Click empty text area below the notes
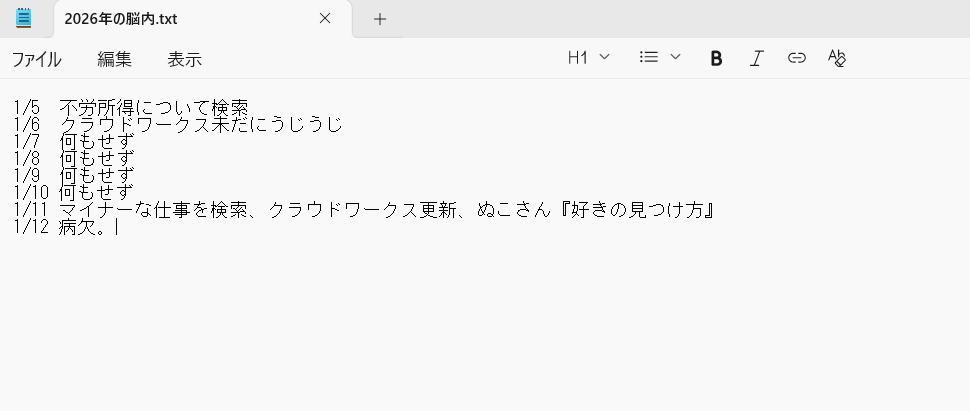The height and width of the screenshot is (411, 970). tap(485, 322)
